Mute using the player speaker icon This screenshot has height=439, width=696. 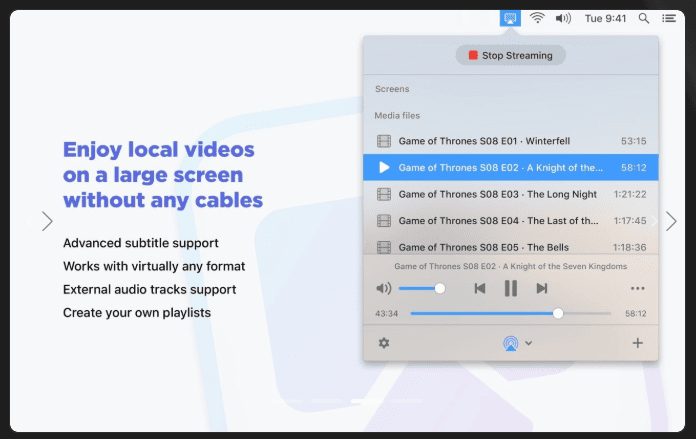click(384, 289)
